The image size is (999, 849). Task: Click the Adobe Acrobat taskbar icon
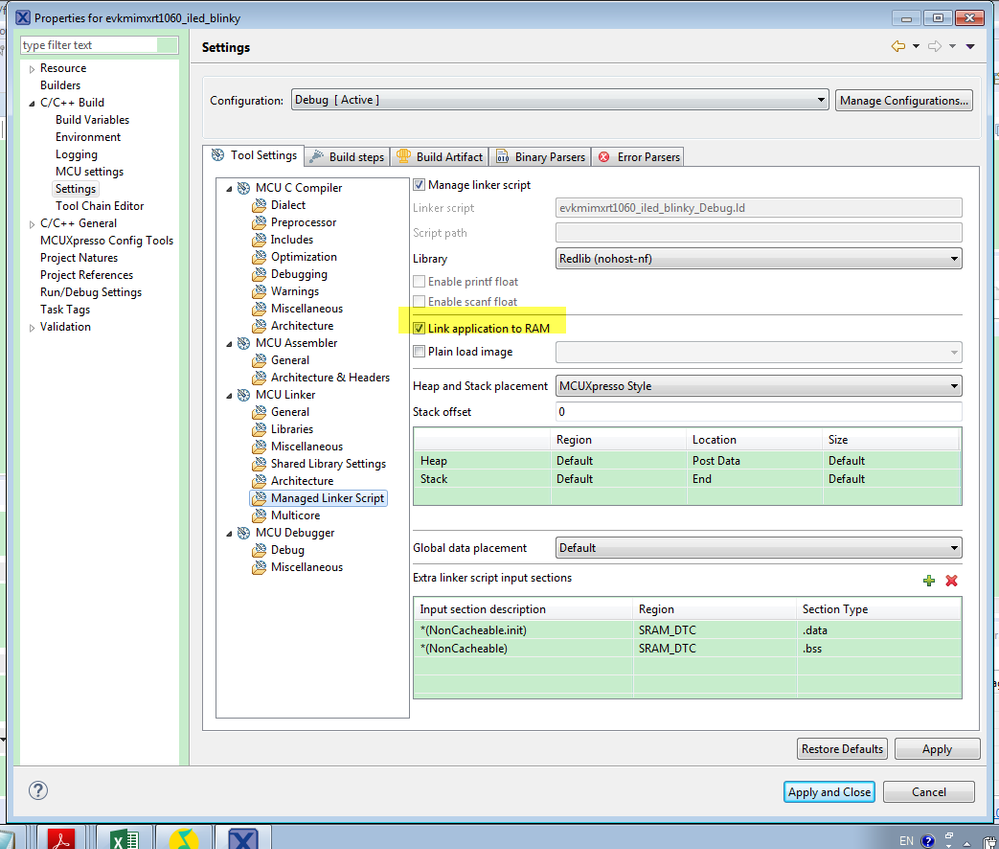pos(61,839)
